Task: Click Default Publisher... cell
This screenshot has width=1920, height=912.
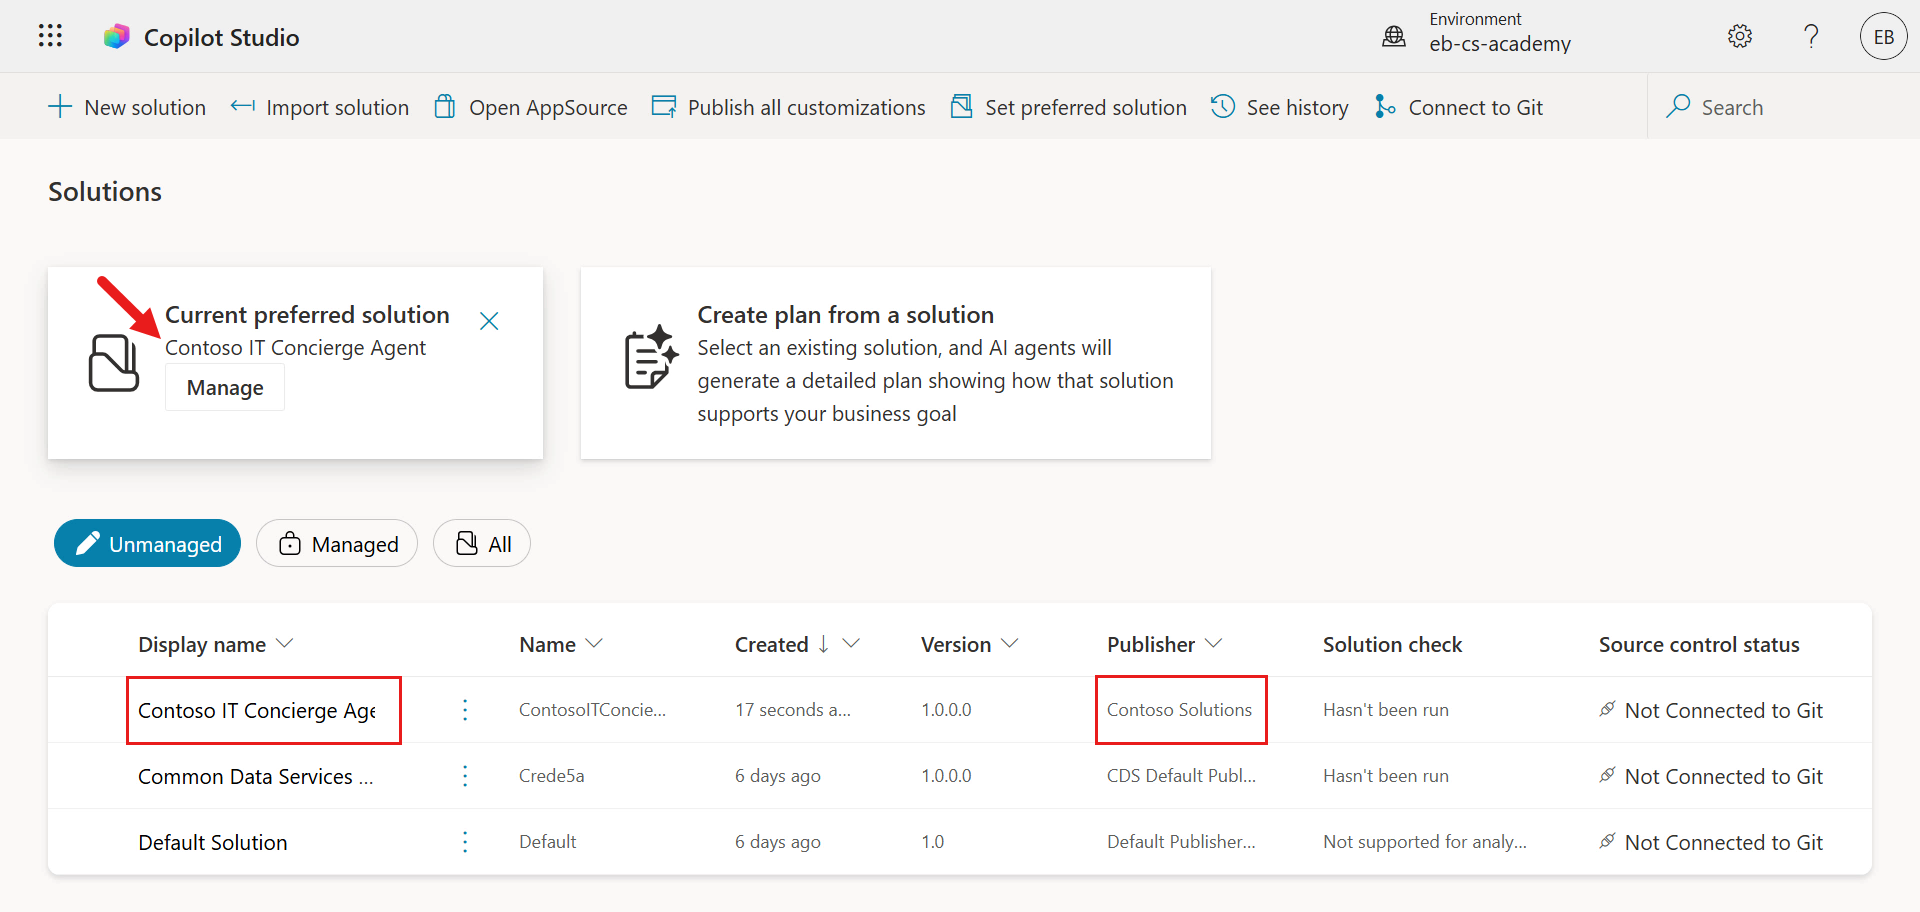Action: click(1181, 842)
